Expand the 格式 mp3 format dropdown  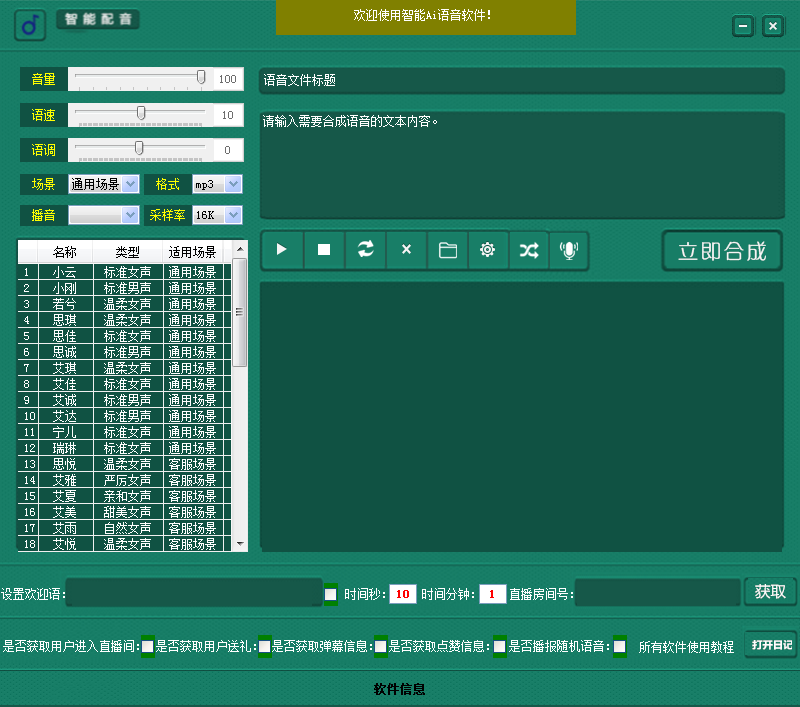click(233, 184)
